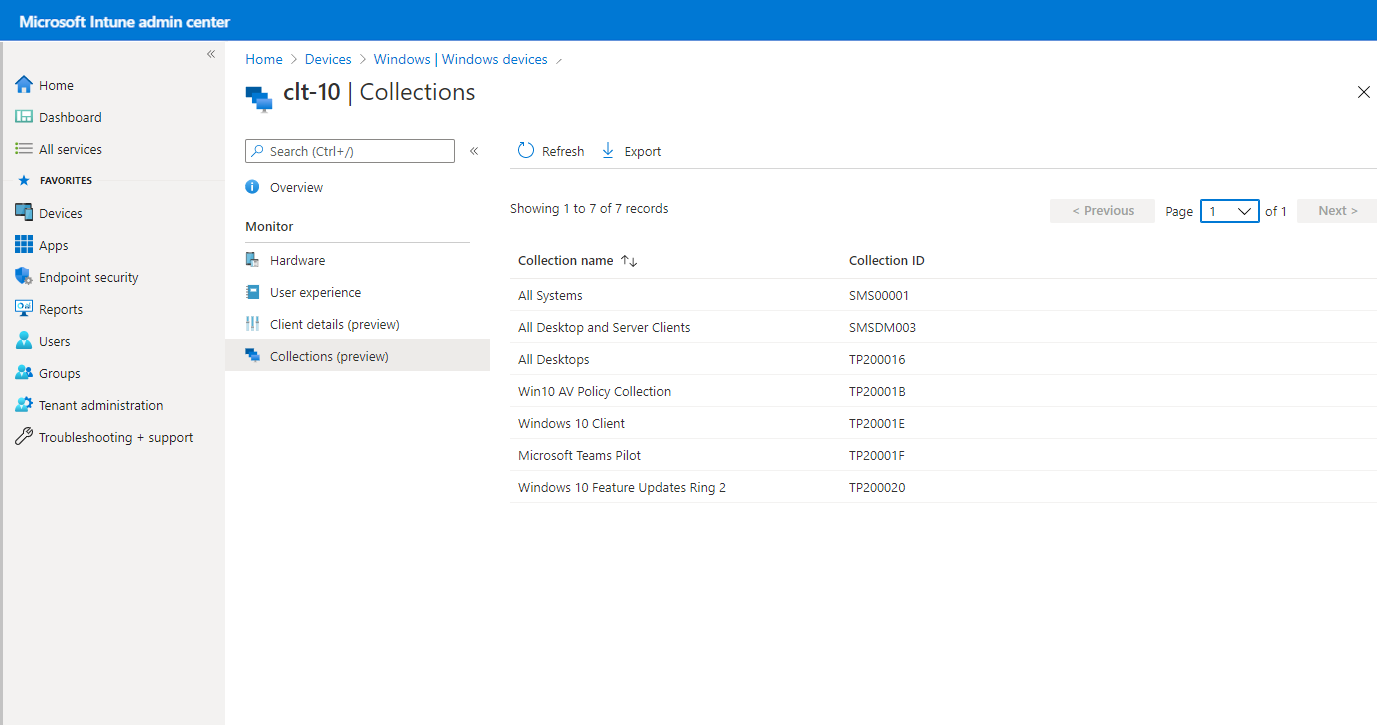The height and width of the screenshot is (725, 1377).
Task: Click the Reports icon in sidebar
Action: tap(24, 309)
